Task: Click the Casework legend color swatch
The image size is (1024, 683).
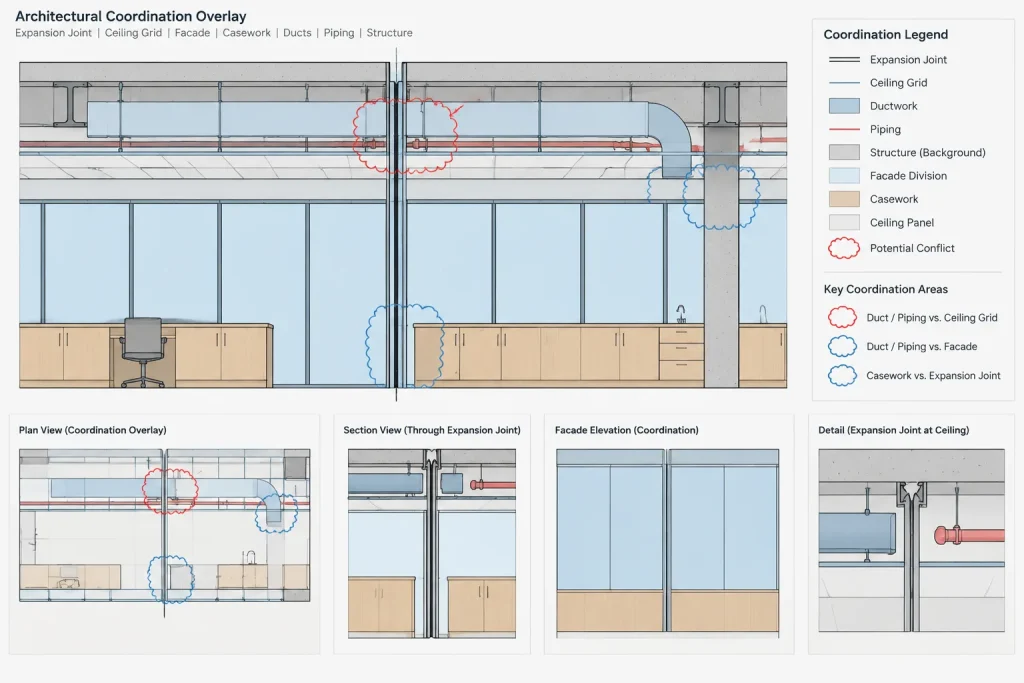Action: click(x=844, y=199)
